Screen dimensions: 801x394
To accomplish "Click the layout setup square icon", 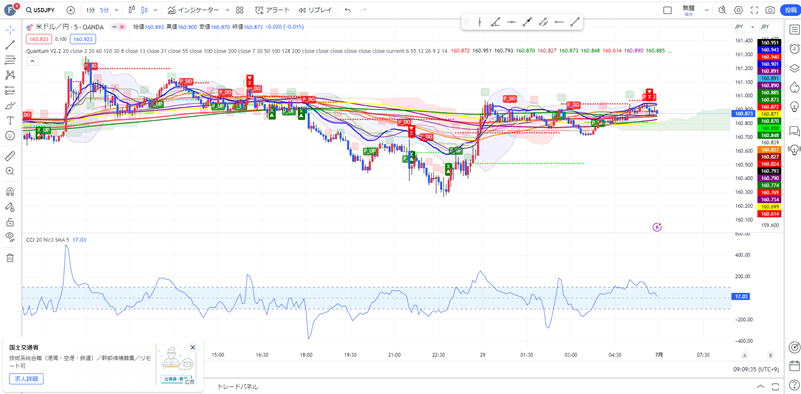I will click(x=667, y=10).
